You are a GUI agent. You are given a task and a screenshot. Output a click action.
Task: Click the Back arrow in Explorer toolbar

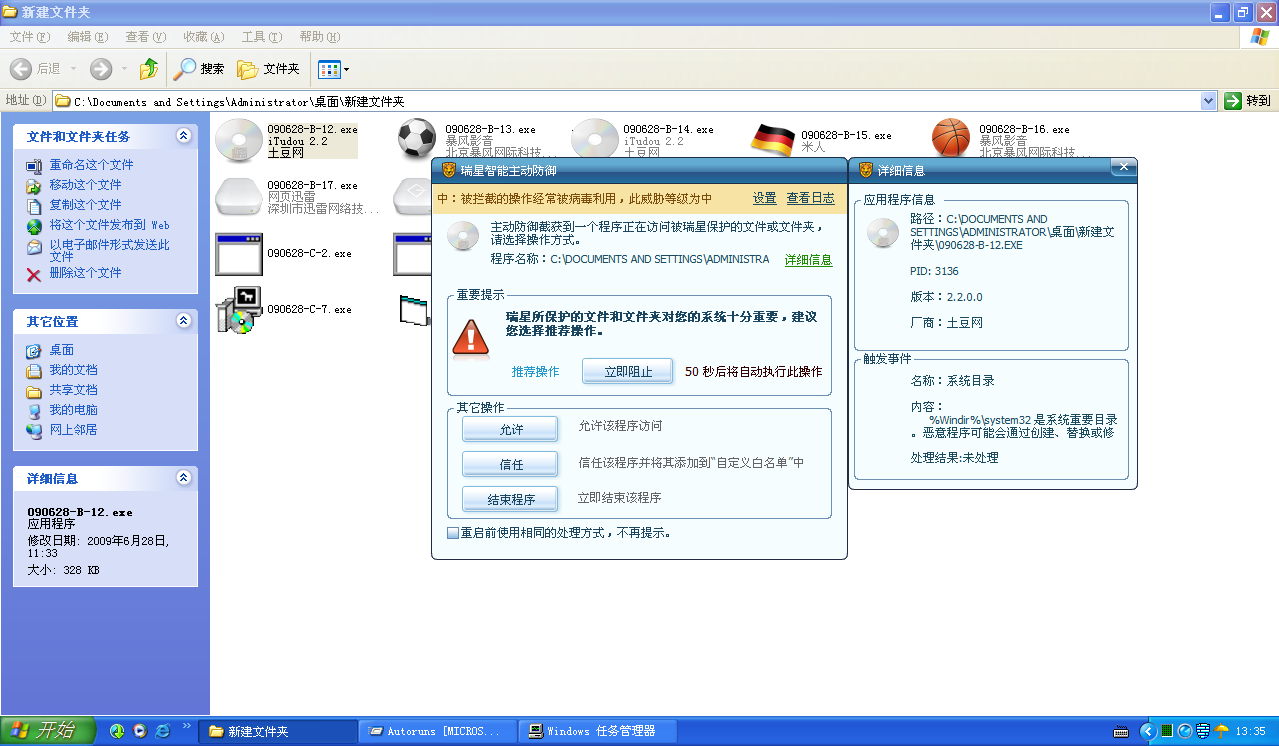pyautogui.click(x=22, y=69)
